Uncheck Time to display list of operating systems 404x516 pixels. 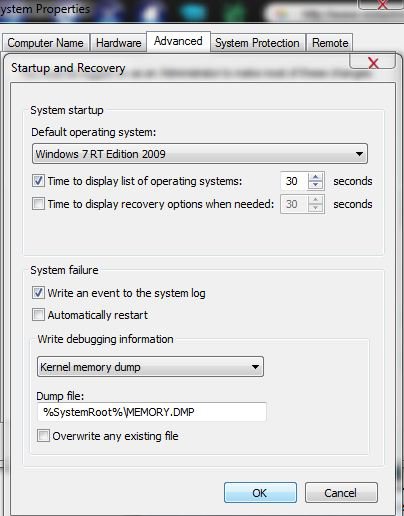38,181
